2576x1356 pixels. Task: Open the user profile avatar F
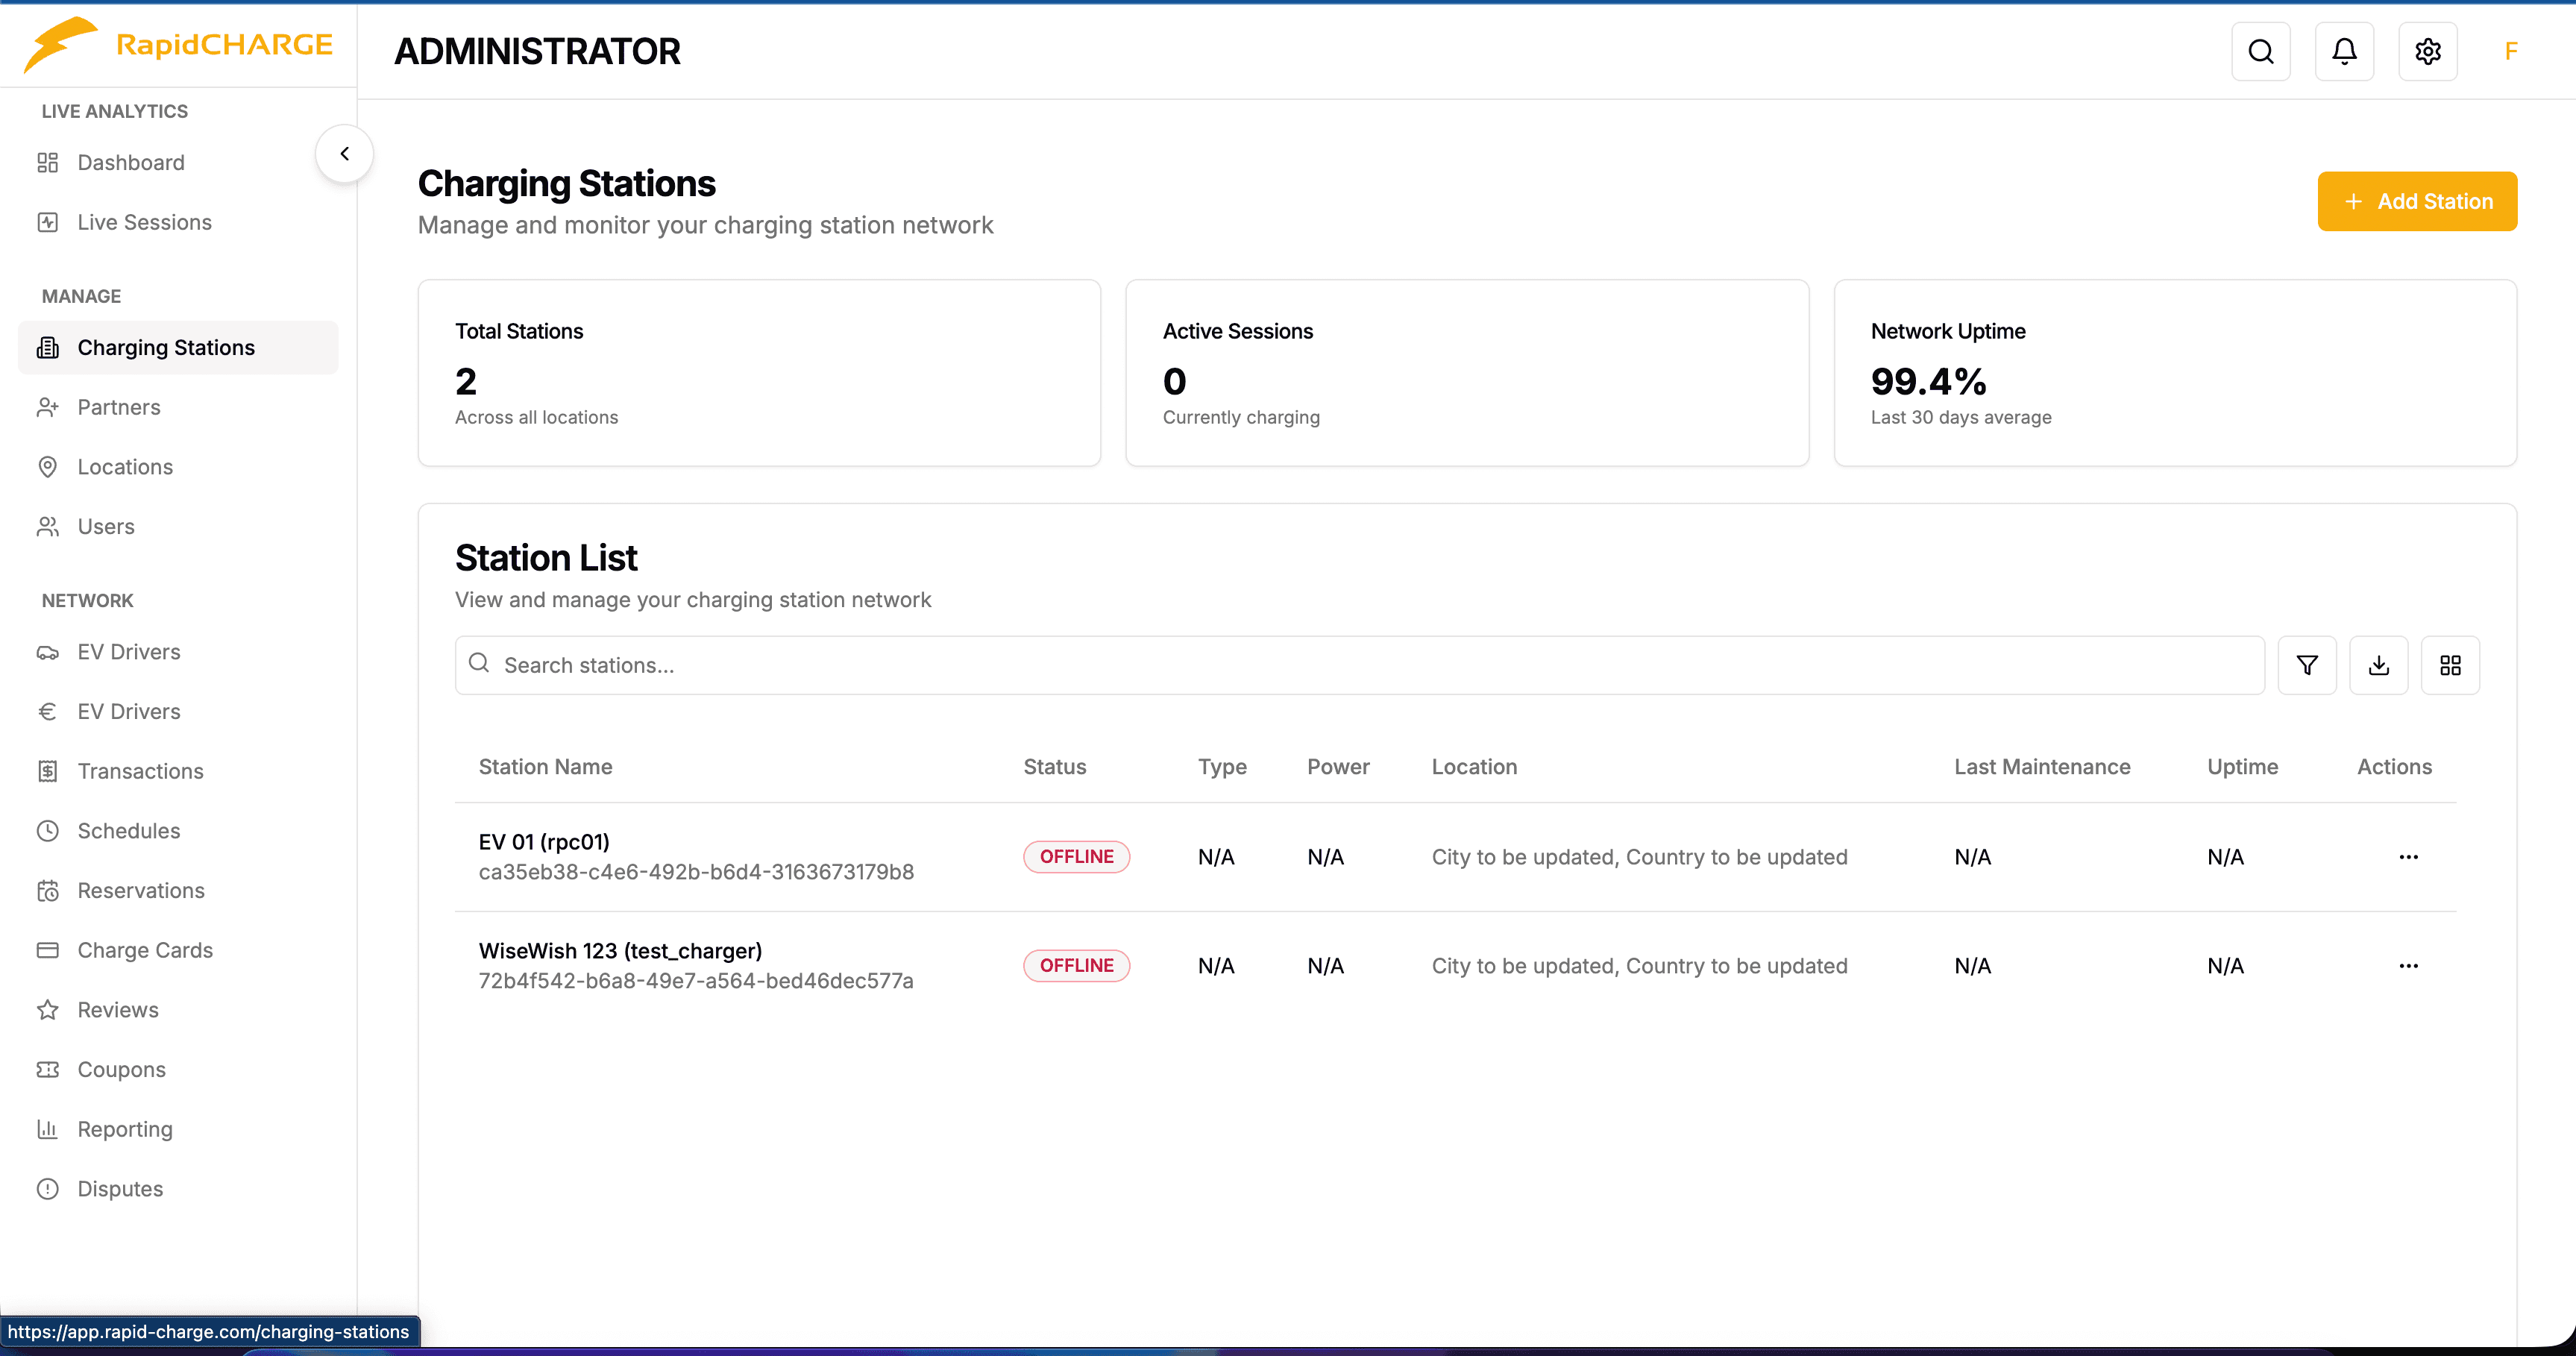[x=2511, y=51]
